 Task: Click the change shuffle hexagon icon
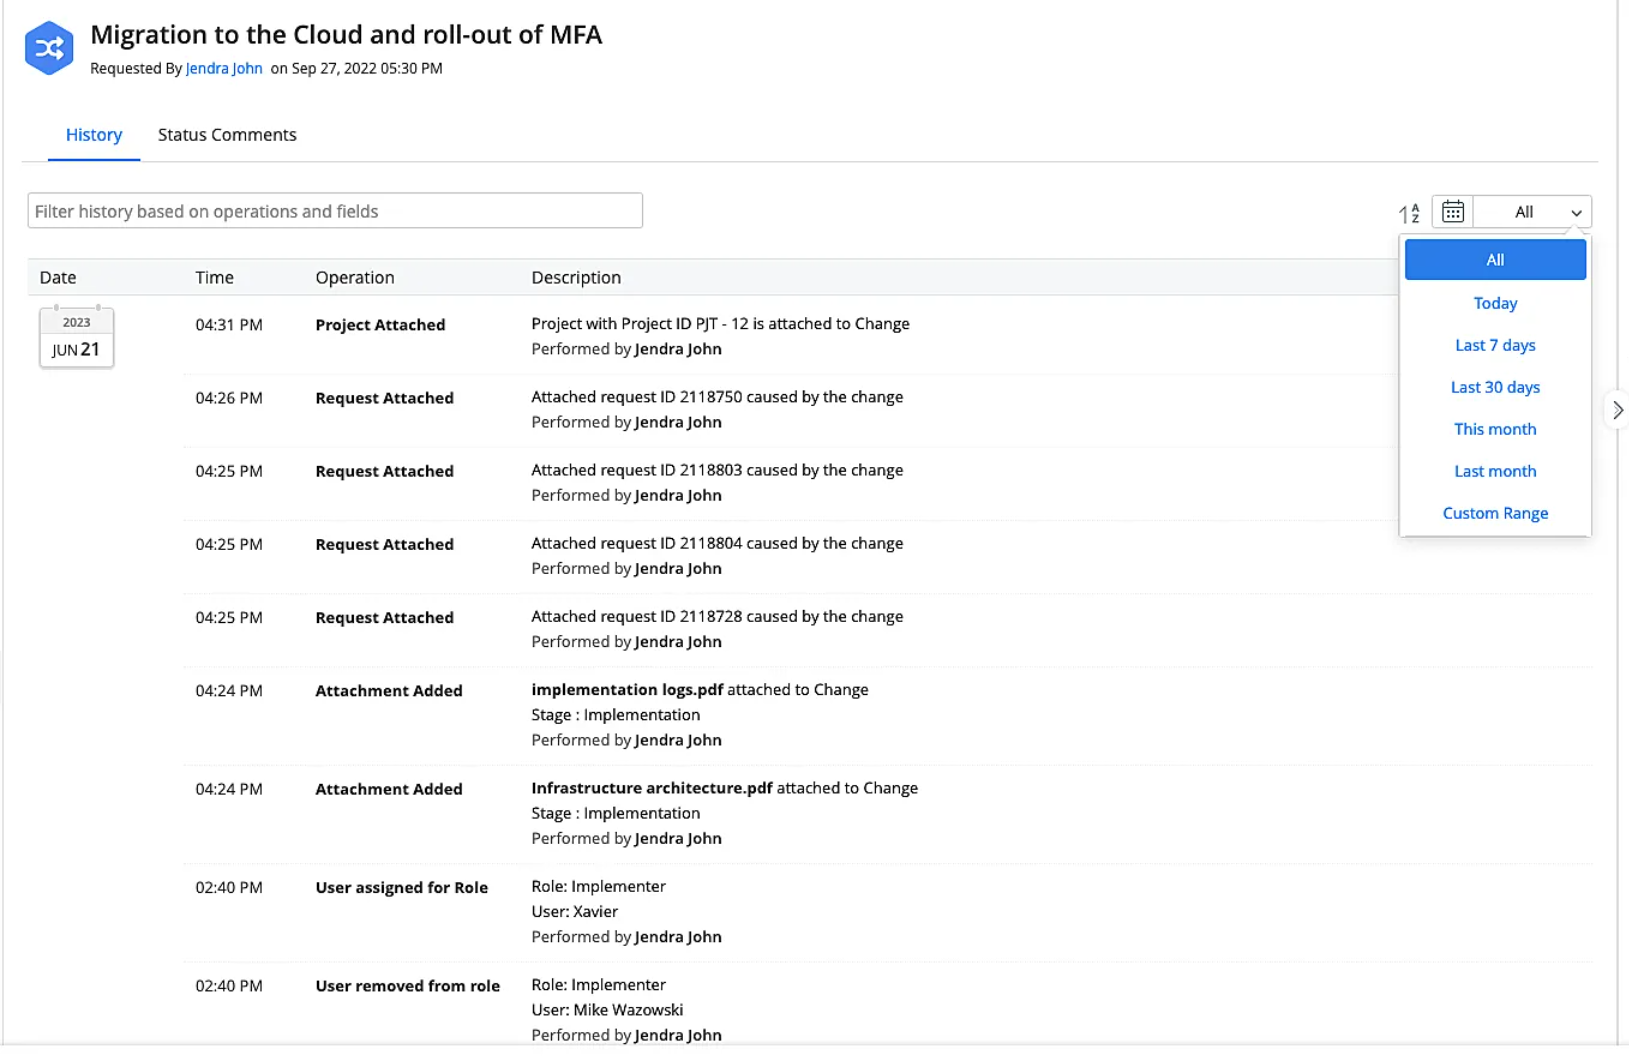49,48
